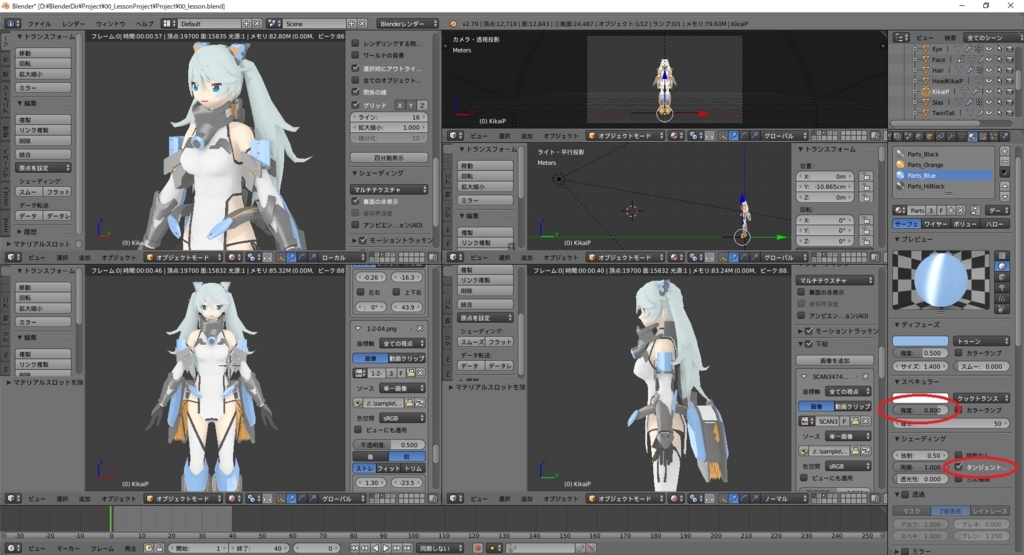Toggle the グリッド floor checkbox

click(355, 105)
